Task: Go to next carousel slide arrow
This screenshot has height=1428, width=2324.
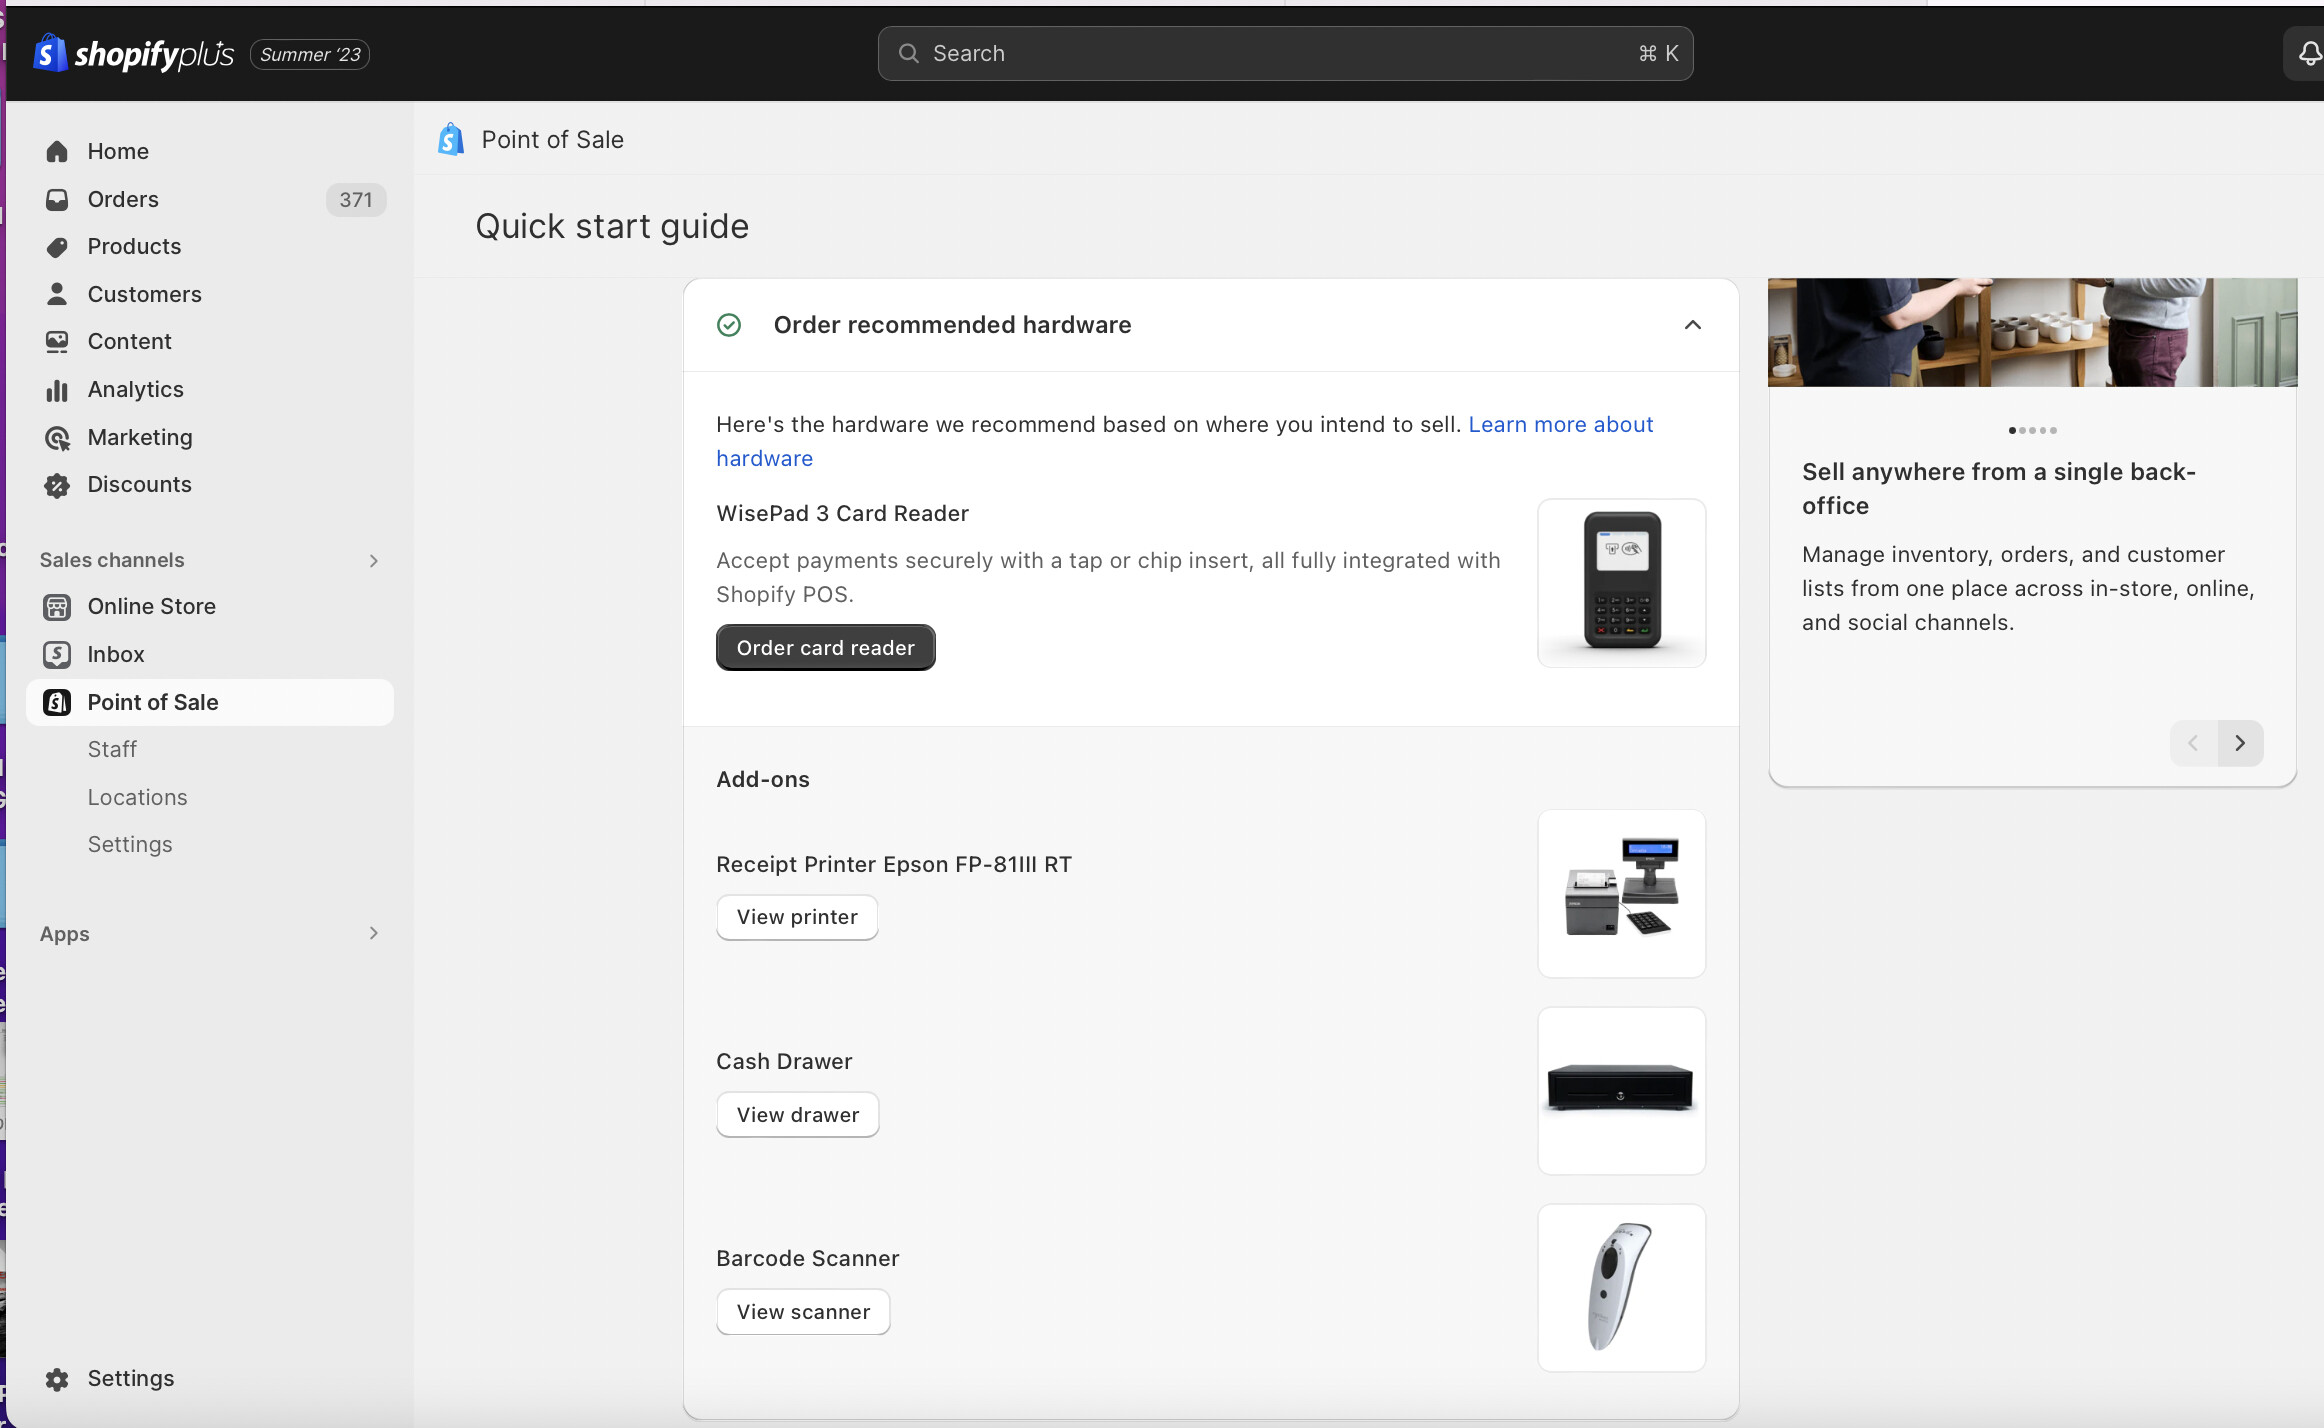Action: (x=2240, y=743)
